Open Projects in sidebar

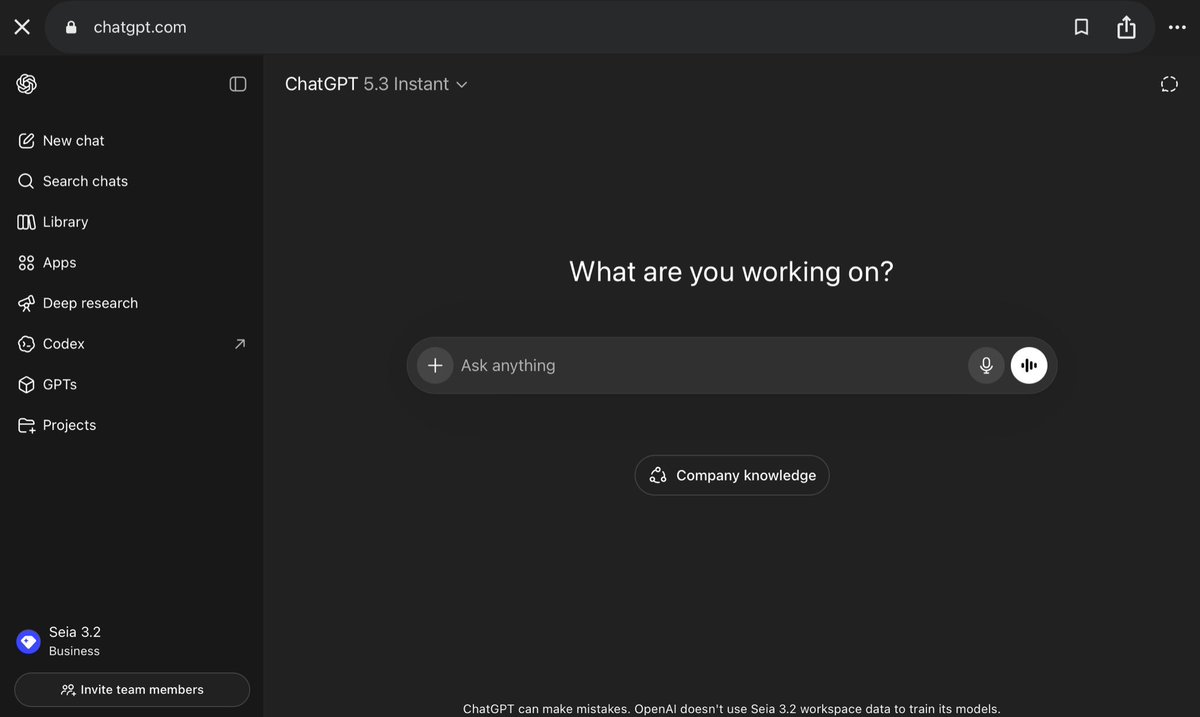point(131,425)
